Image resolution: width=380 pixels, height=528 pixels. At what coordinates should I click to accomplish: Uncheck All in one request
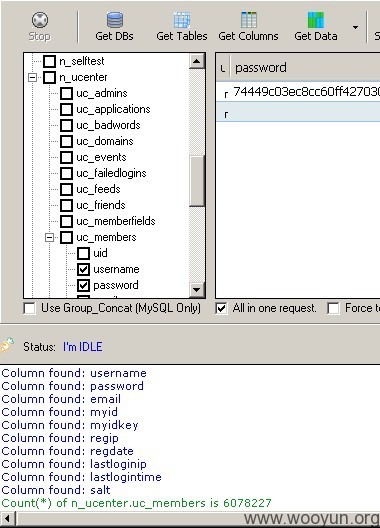tap(221, 308)
